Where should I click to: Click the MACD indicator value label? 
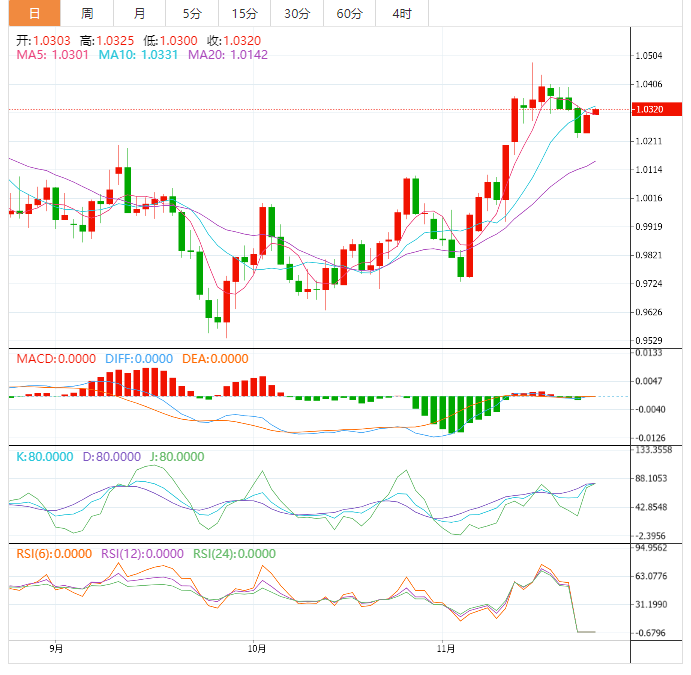tap(53, 359)
